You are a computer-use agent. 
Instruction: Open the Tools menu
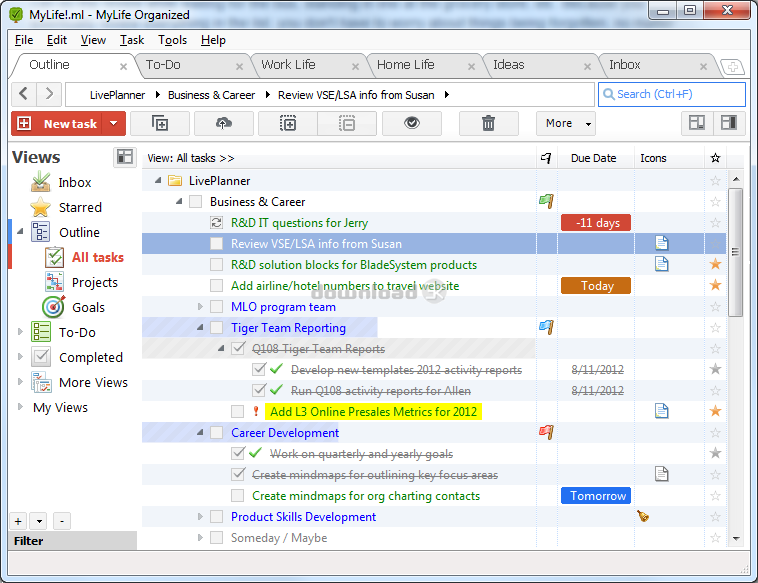point(172,40)
